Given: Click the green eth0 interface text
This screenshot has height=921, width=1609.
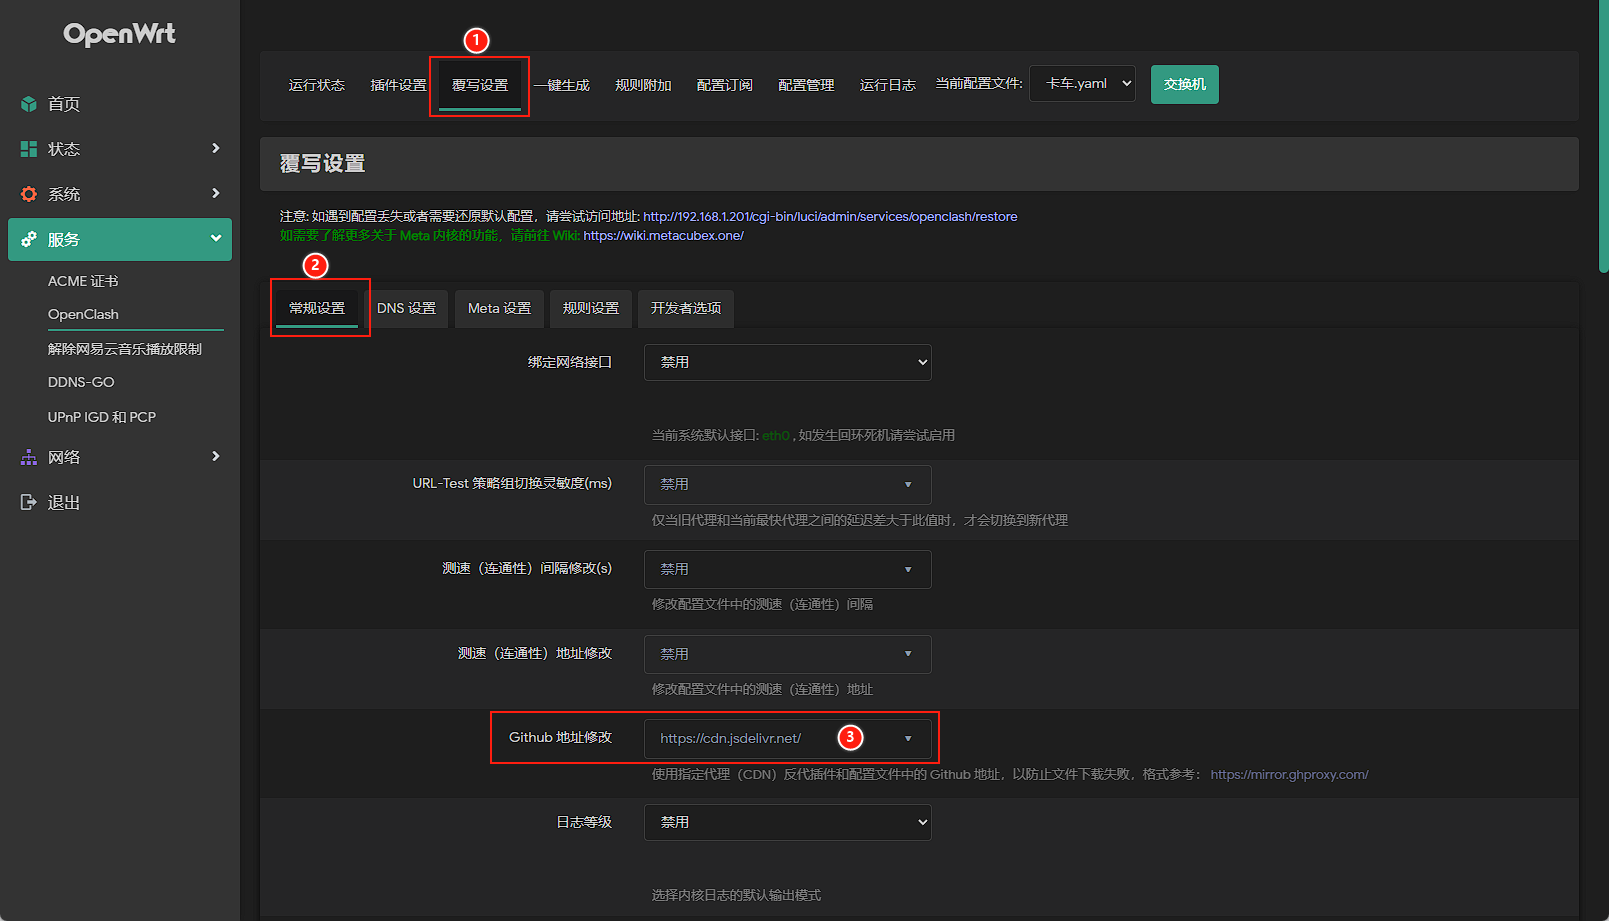Looking at the screenshot, I should (775, 435).
